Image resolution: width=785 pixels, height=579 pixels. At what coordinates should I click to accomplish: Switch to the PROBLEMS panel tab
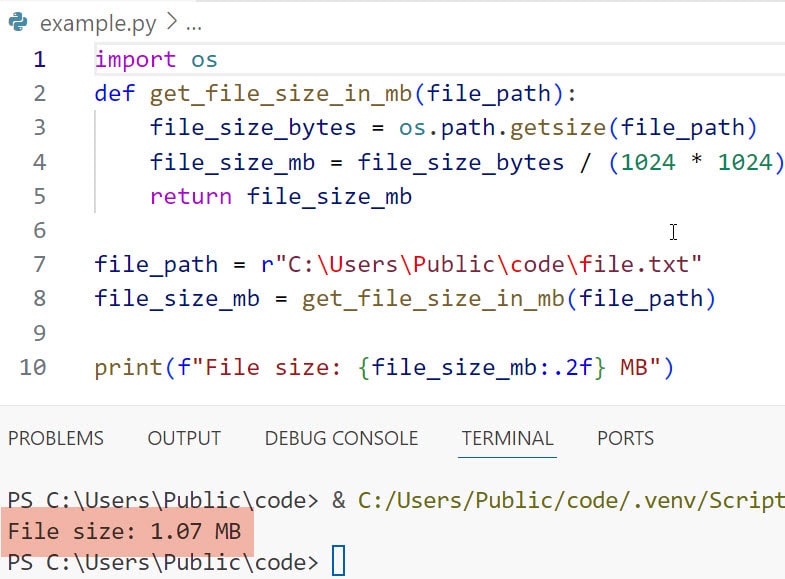(56, 438)
